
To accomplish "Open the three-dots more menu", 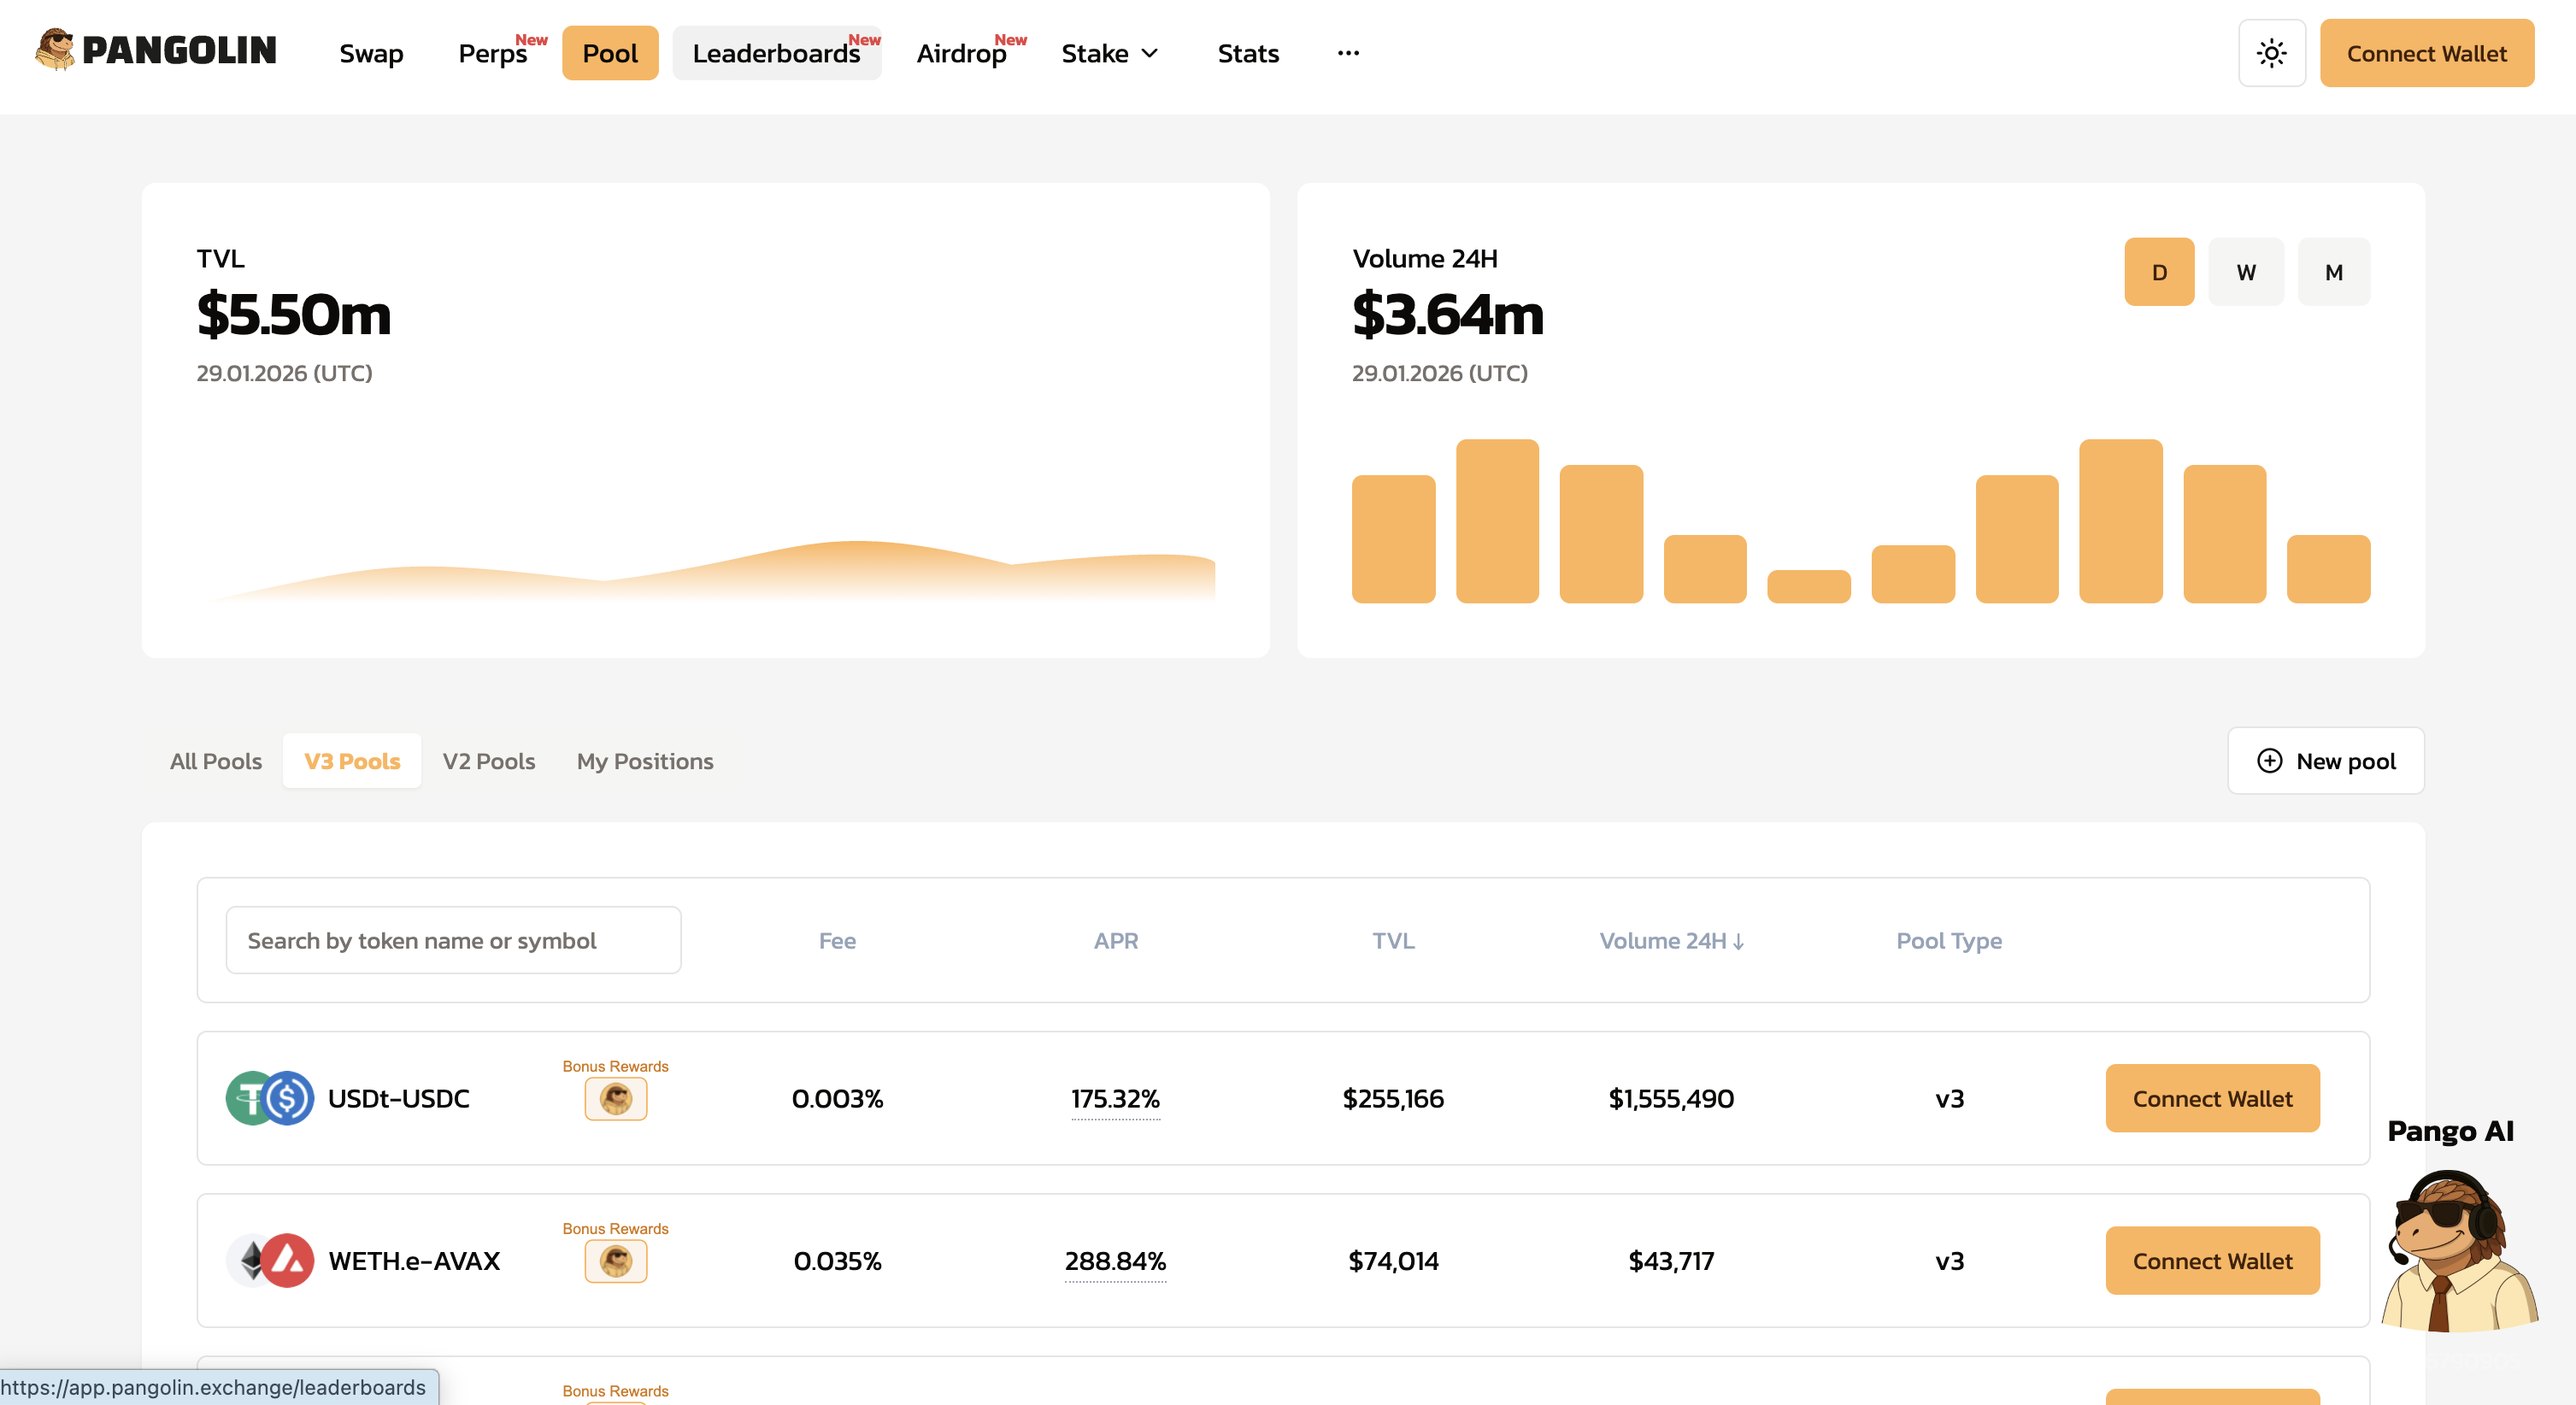I will (1348, 53).
